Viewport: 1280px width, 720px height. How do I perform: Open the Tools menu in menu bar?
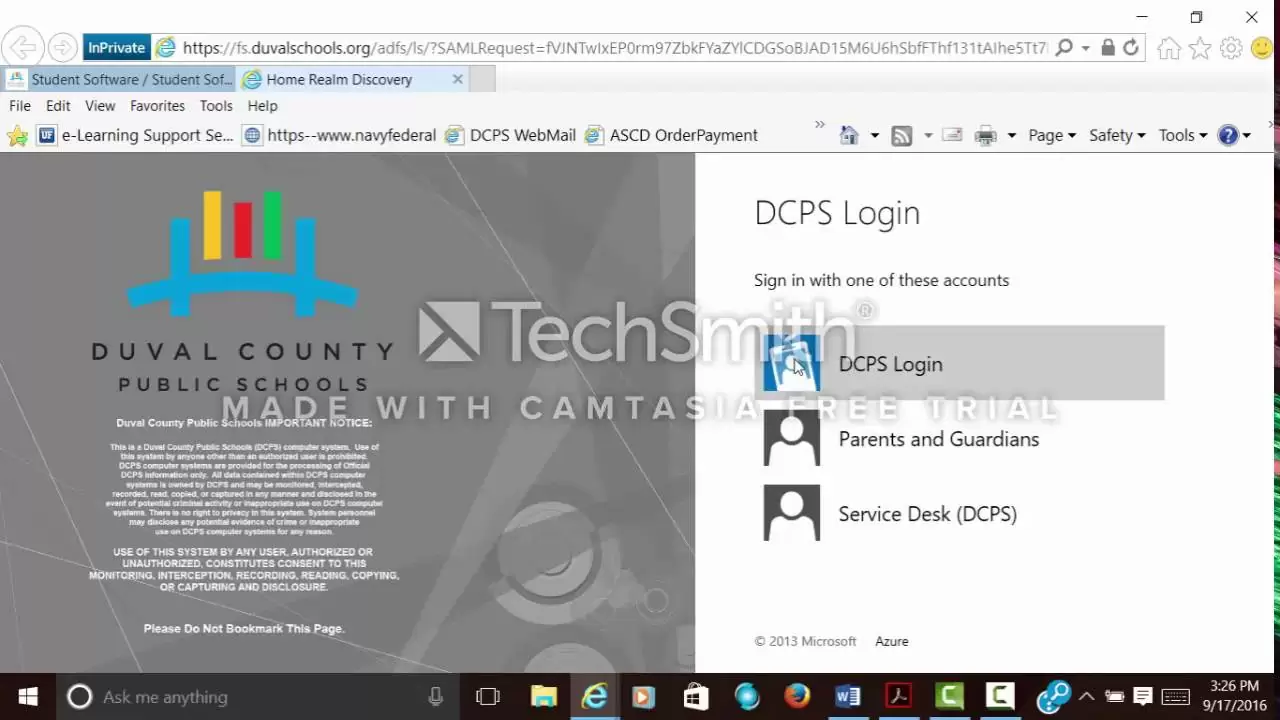coord(216,106)
